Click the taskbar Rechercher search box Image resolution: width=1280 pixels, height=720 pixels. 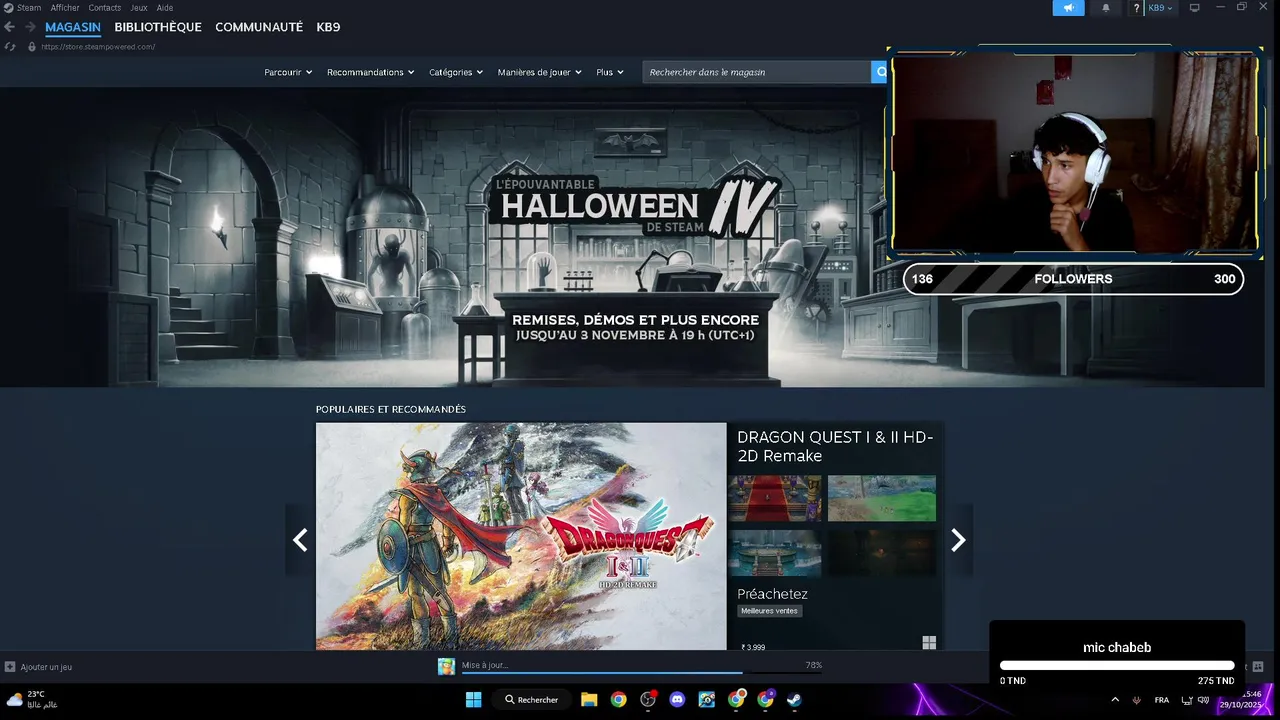point(532,700)
